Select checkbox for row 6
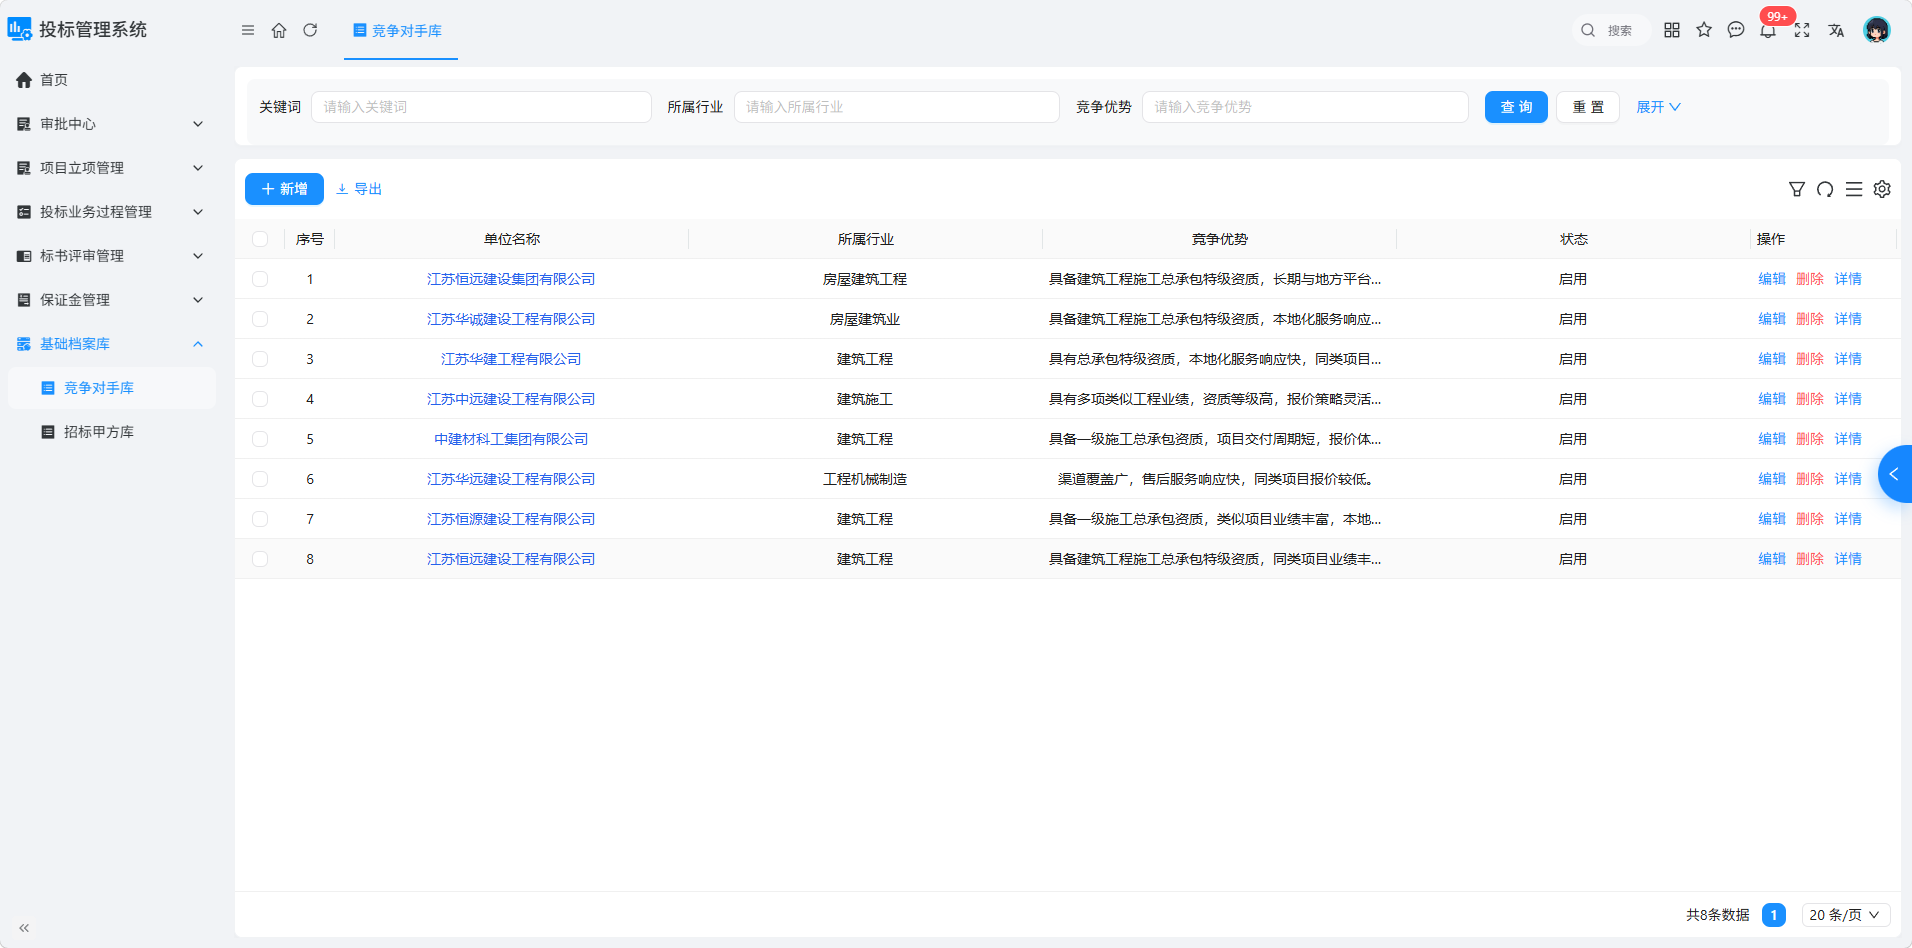This screenshot has width=1912, height=948. click(260, 479)
